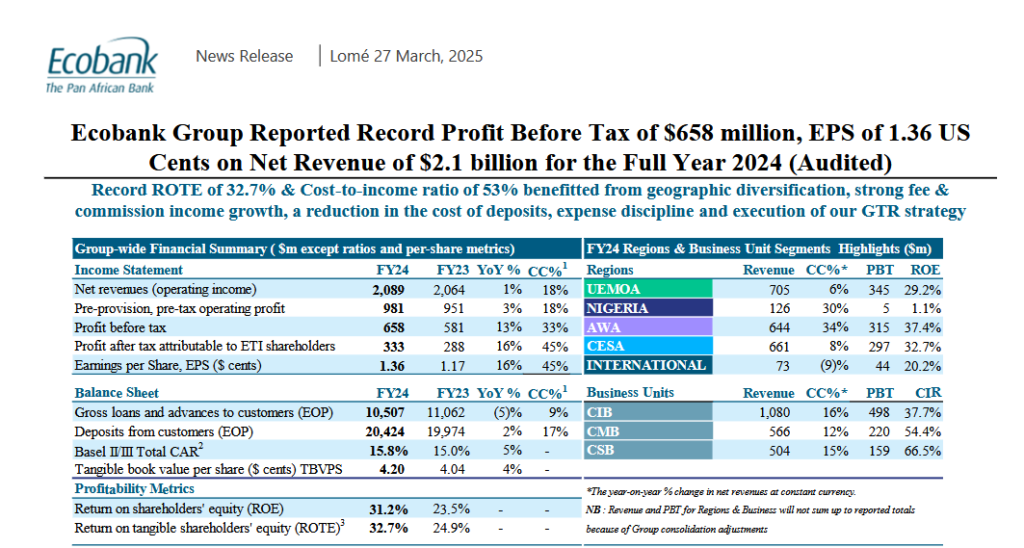Click "Return on tangible shareholders' equity (ROTE)" label
The width and height of the screenshot is (1024, 548).
tap(210, 527)
